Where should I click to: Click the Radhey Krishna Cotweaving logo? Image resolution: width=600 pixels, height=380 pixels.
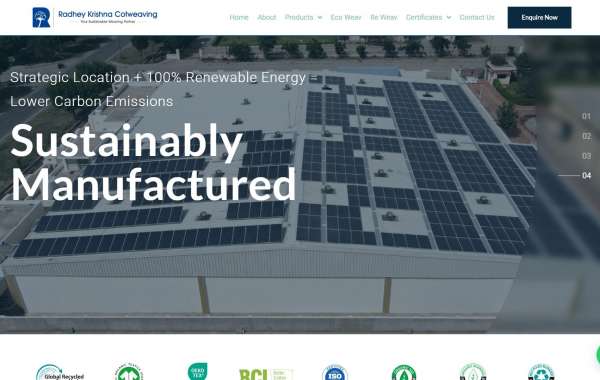95,18
